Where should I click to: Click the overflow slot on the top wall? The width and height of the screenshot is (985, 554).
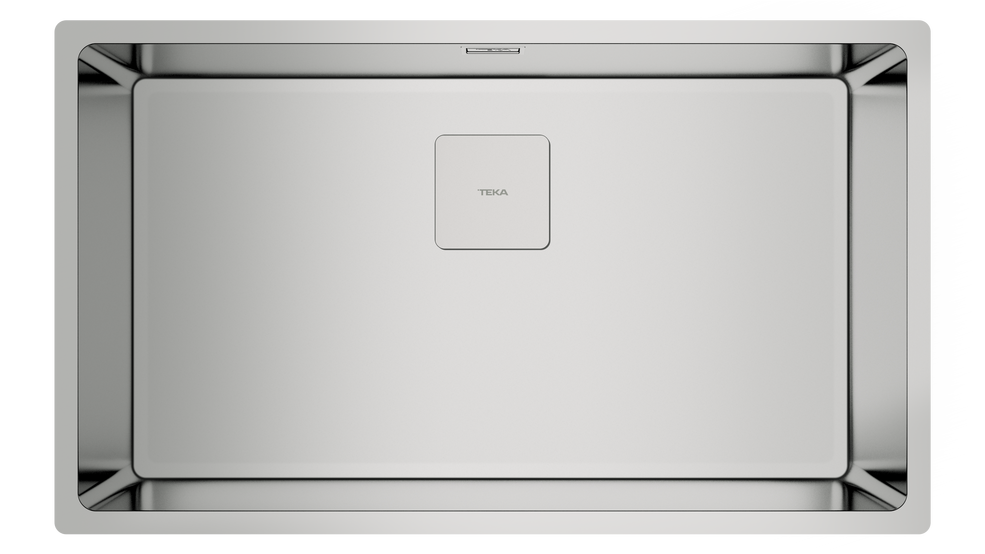click(x=492, y=46)
